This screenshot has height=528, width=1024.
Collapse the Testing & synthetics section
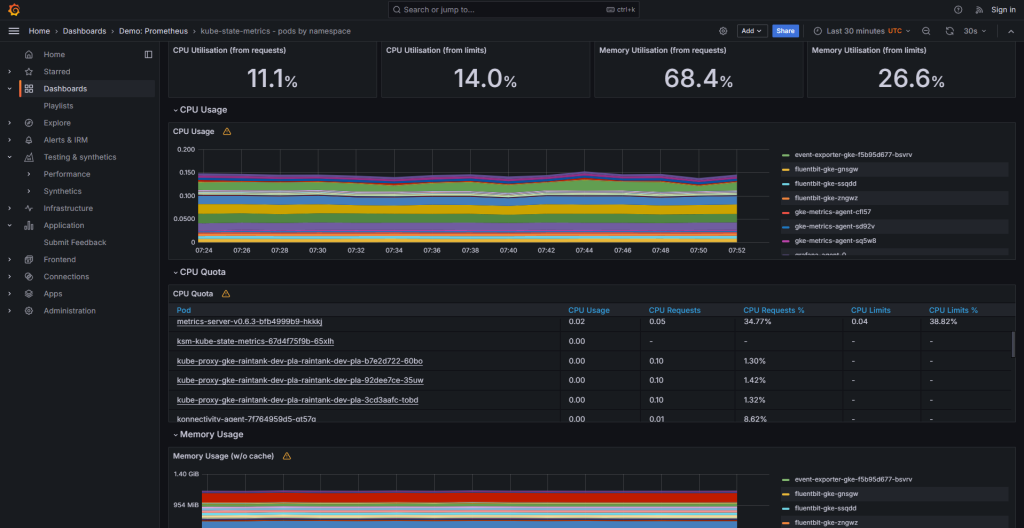pyautogui.click(x=9, y=157)
